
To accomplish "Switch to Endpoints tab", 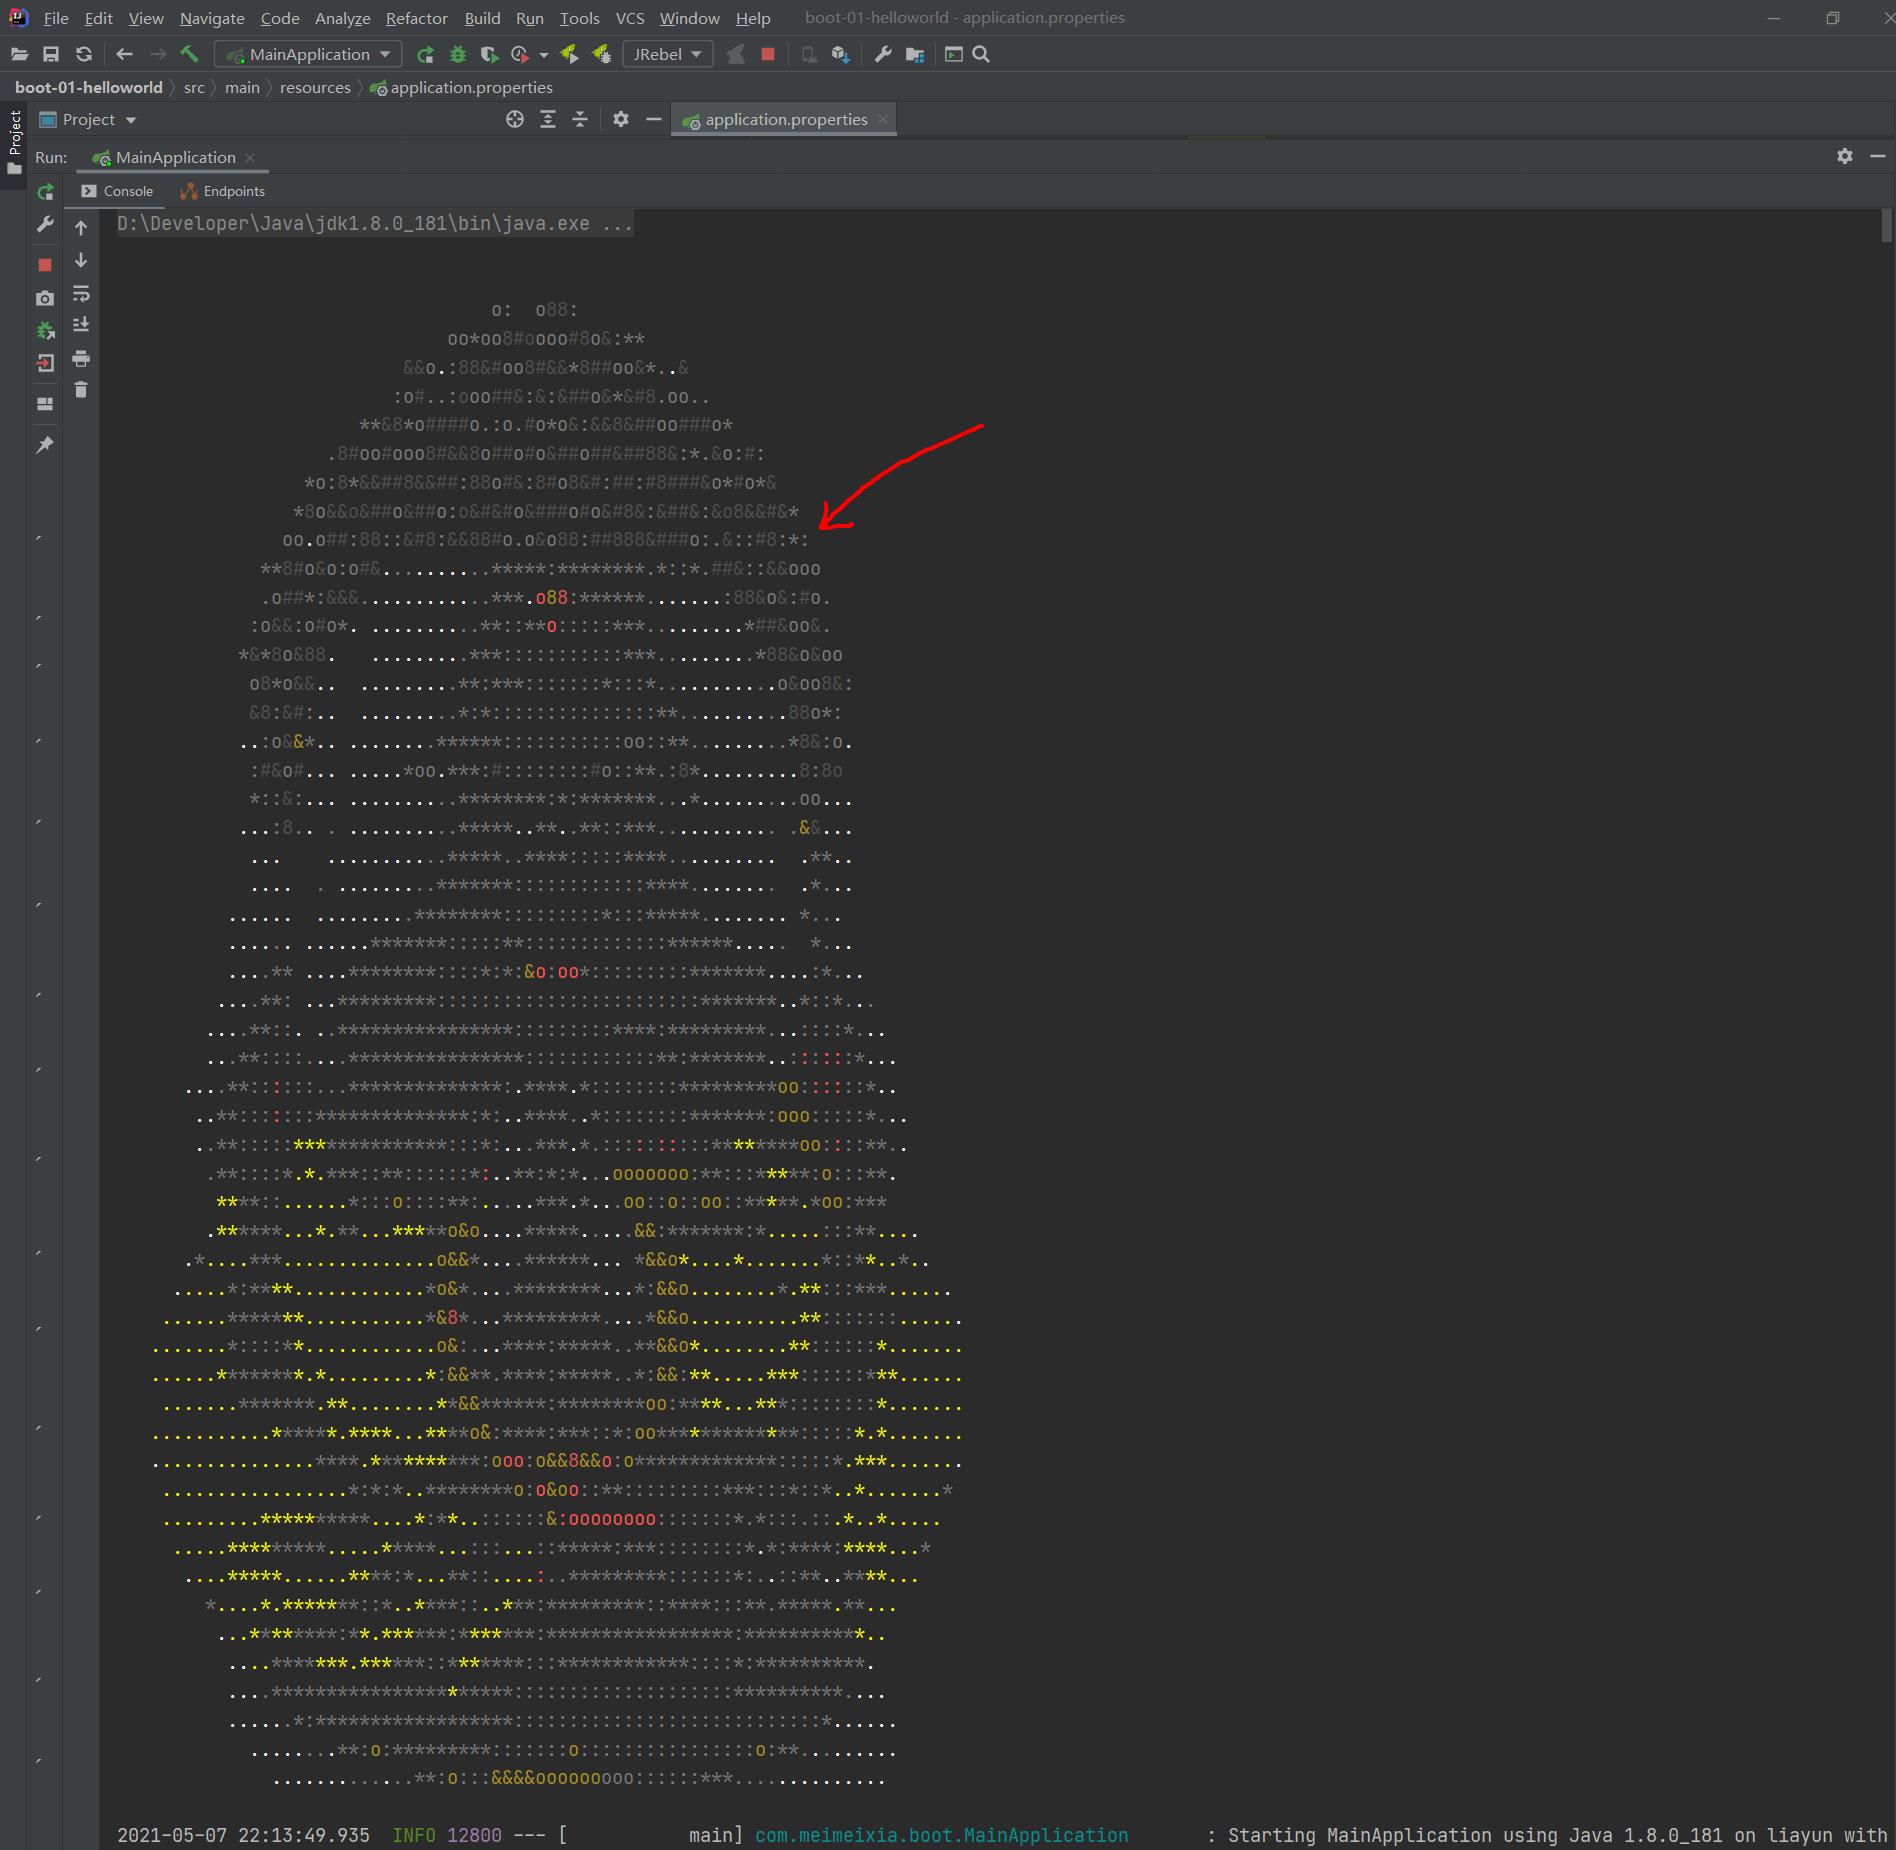I will (x=222, y=191).
